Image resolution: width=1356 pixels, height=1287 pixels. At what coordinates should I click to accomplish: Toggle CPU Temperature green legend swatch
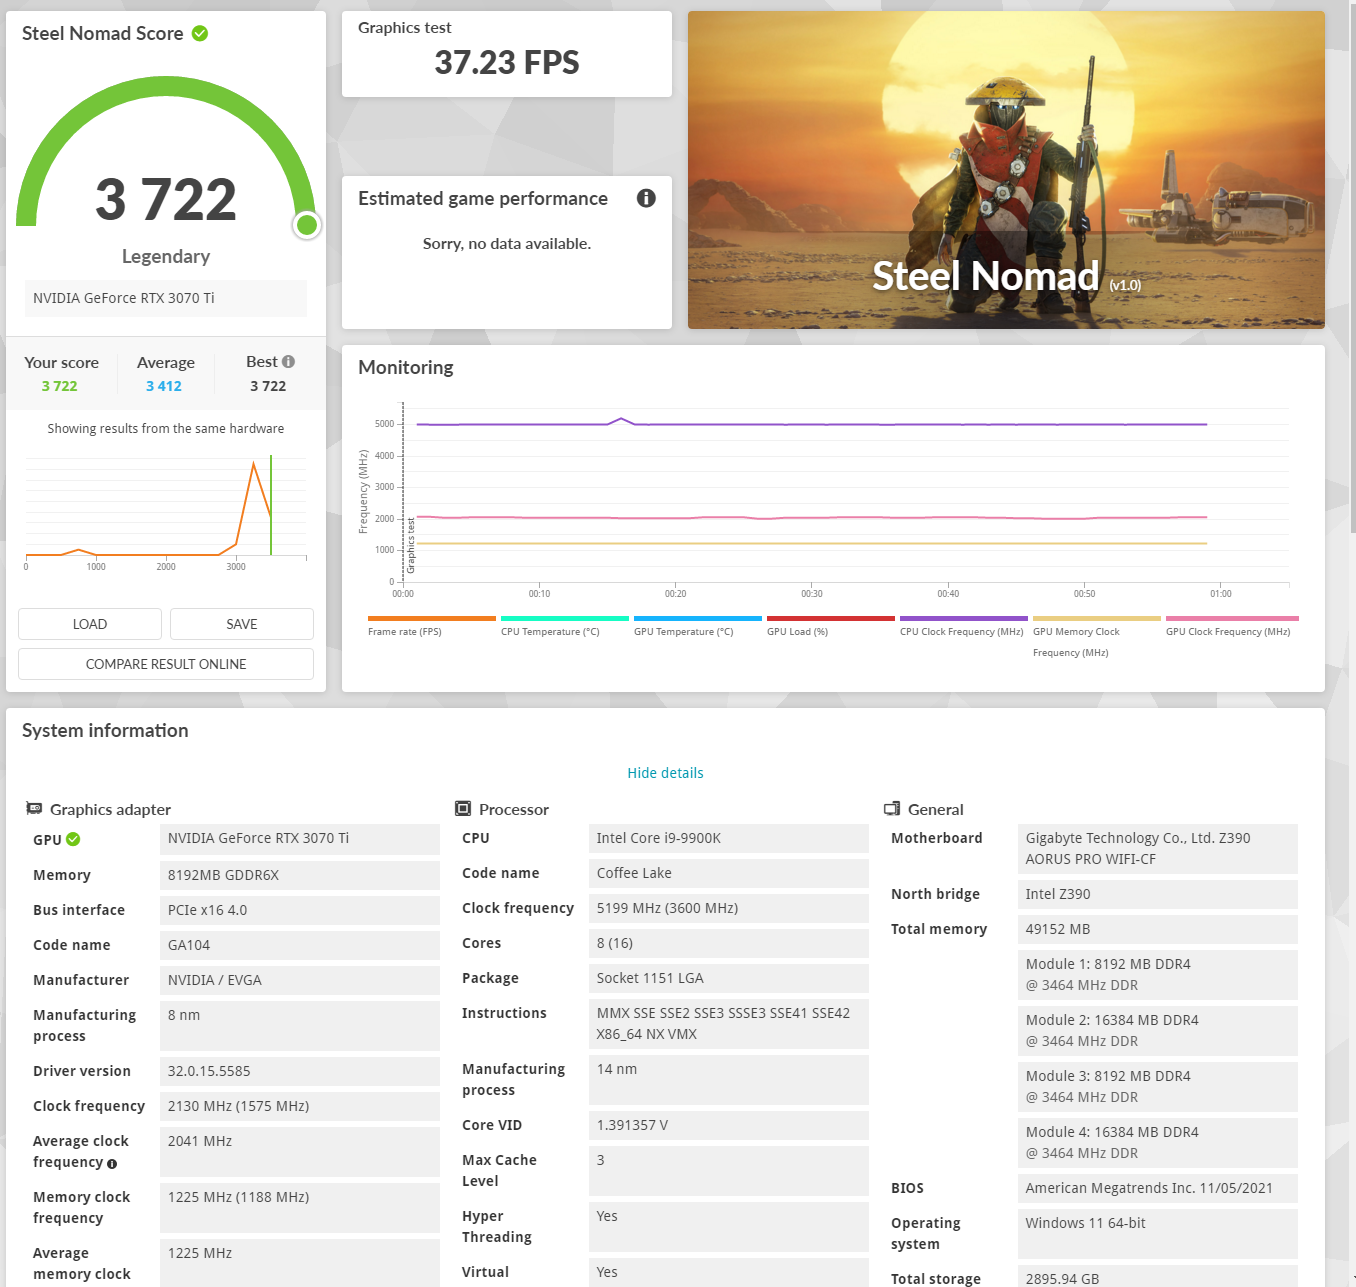click(x=565, y=619)
